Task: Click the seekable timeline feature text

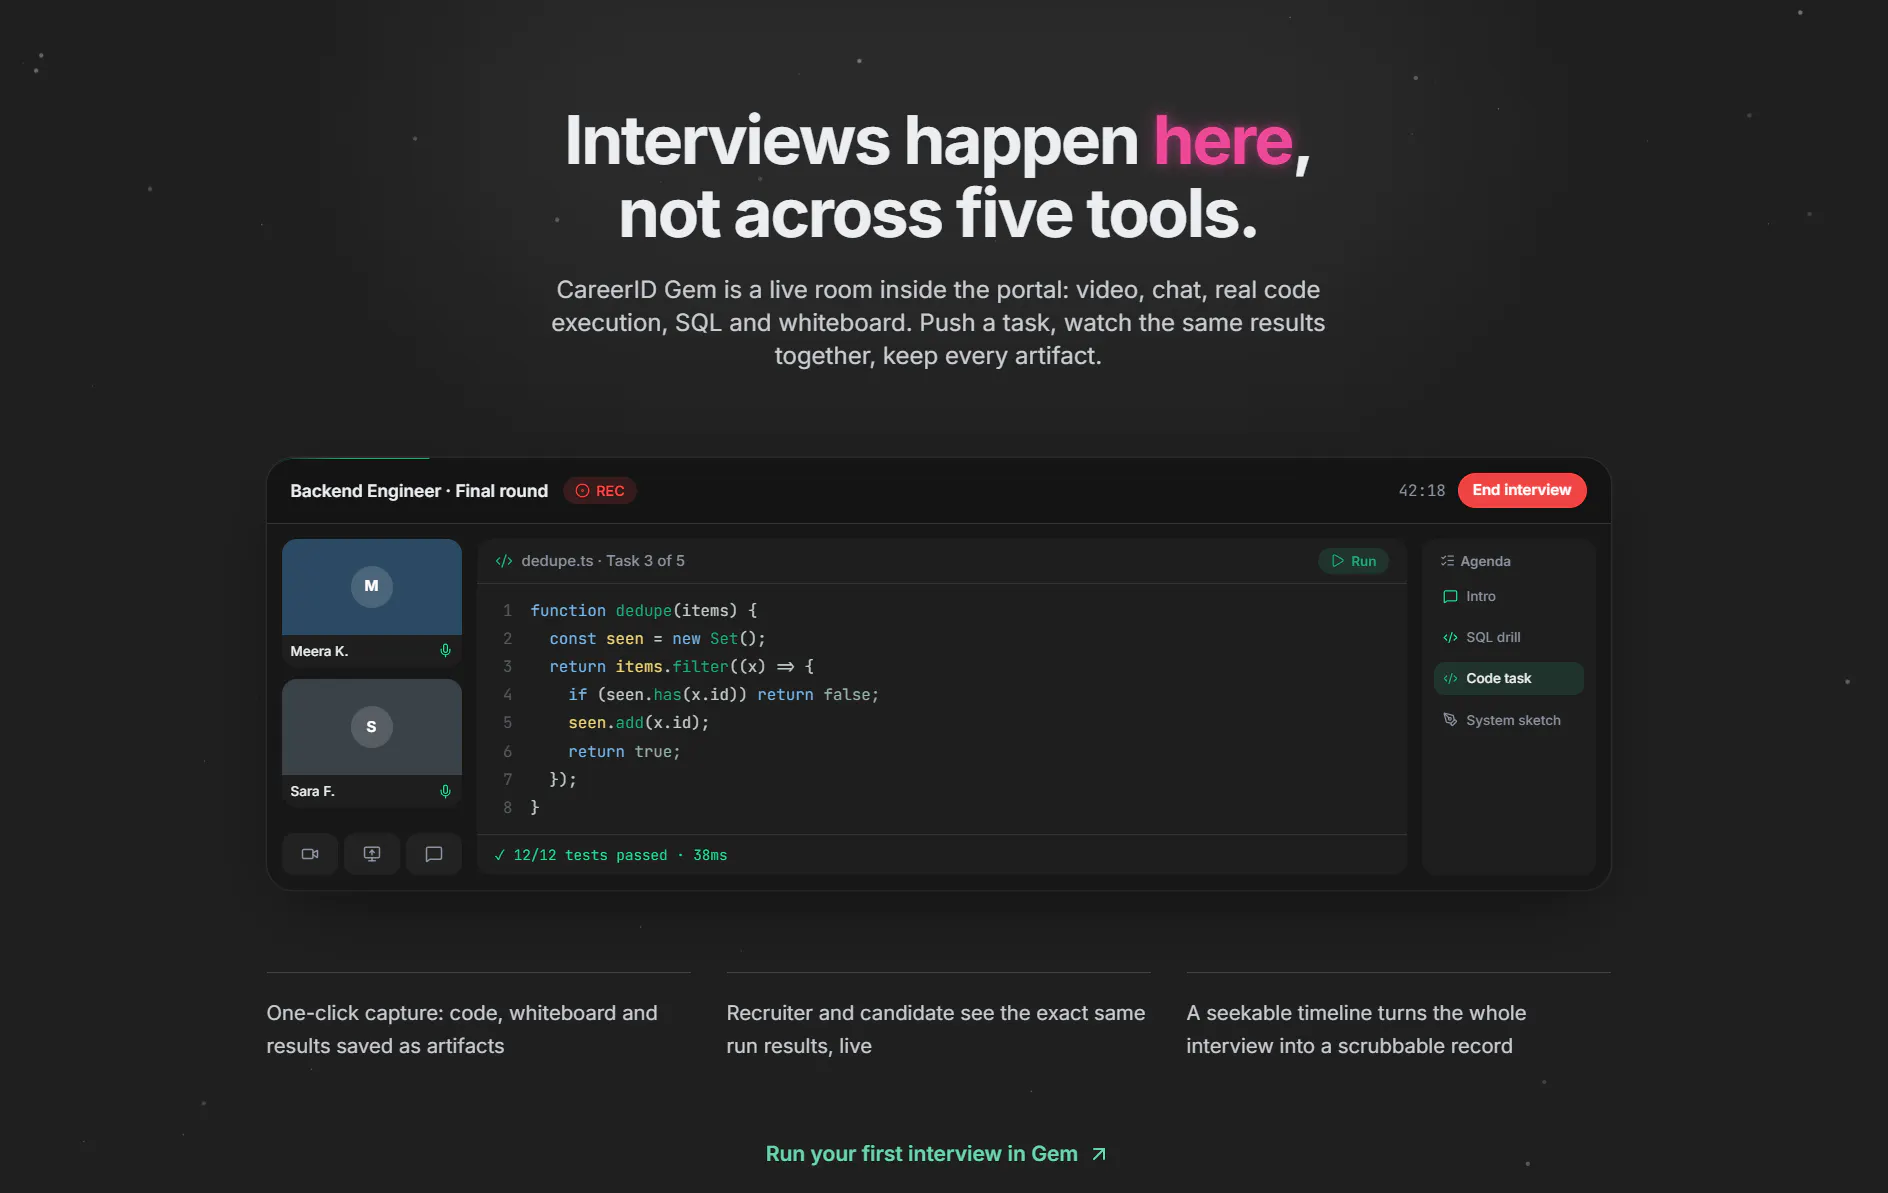Action: pos(1356,1029)
